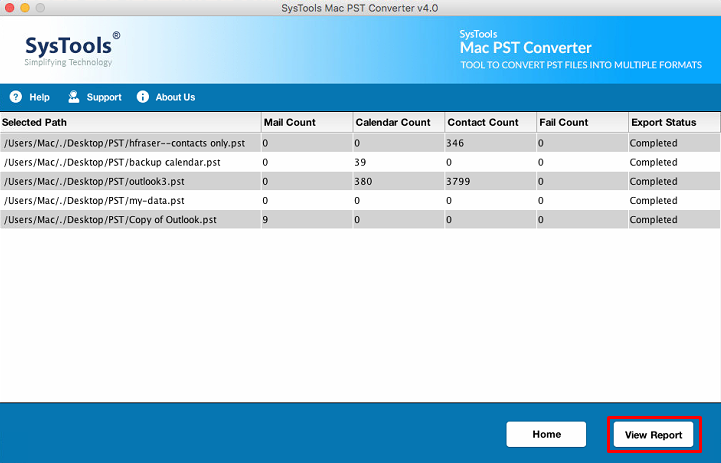This screenshot has width=721, height=463.
Task: Click the Home button
Action: coord(546,434)
